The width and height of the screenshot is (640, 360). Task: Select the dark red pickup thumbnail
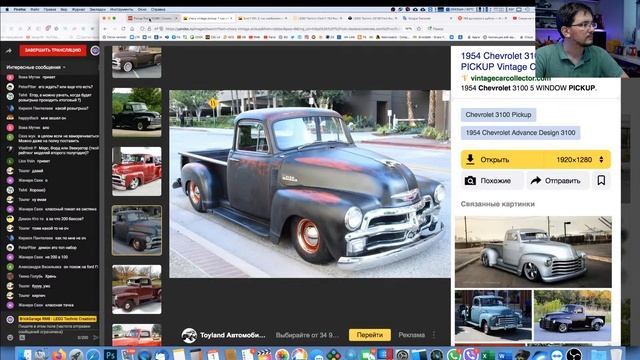tap(137, 289)
